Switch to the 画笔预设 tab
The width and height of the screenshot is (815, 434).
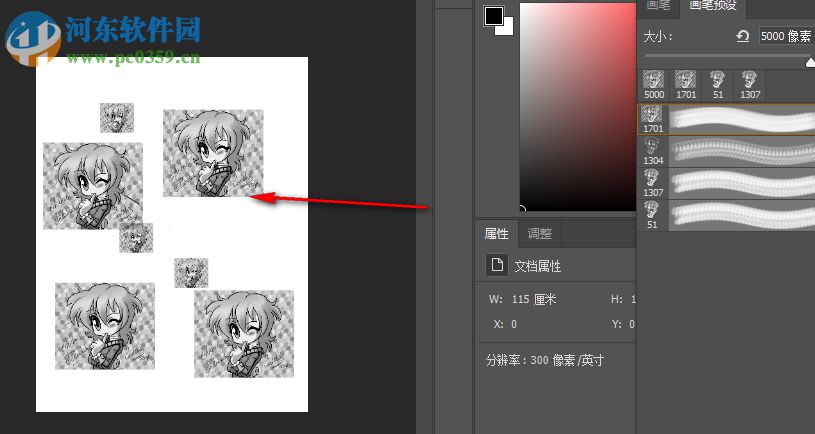713,6
